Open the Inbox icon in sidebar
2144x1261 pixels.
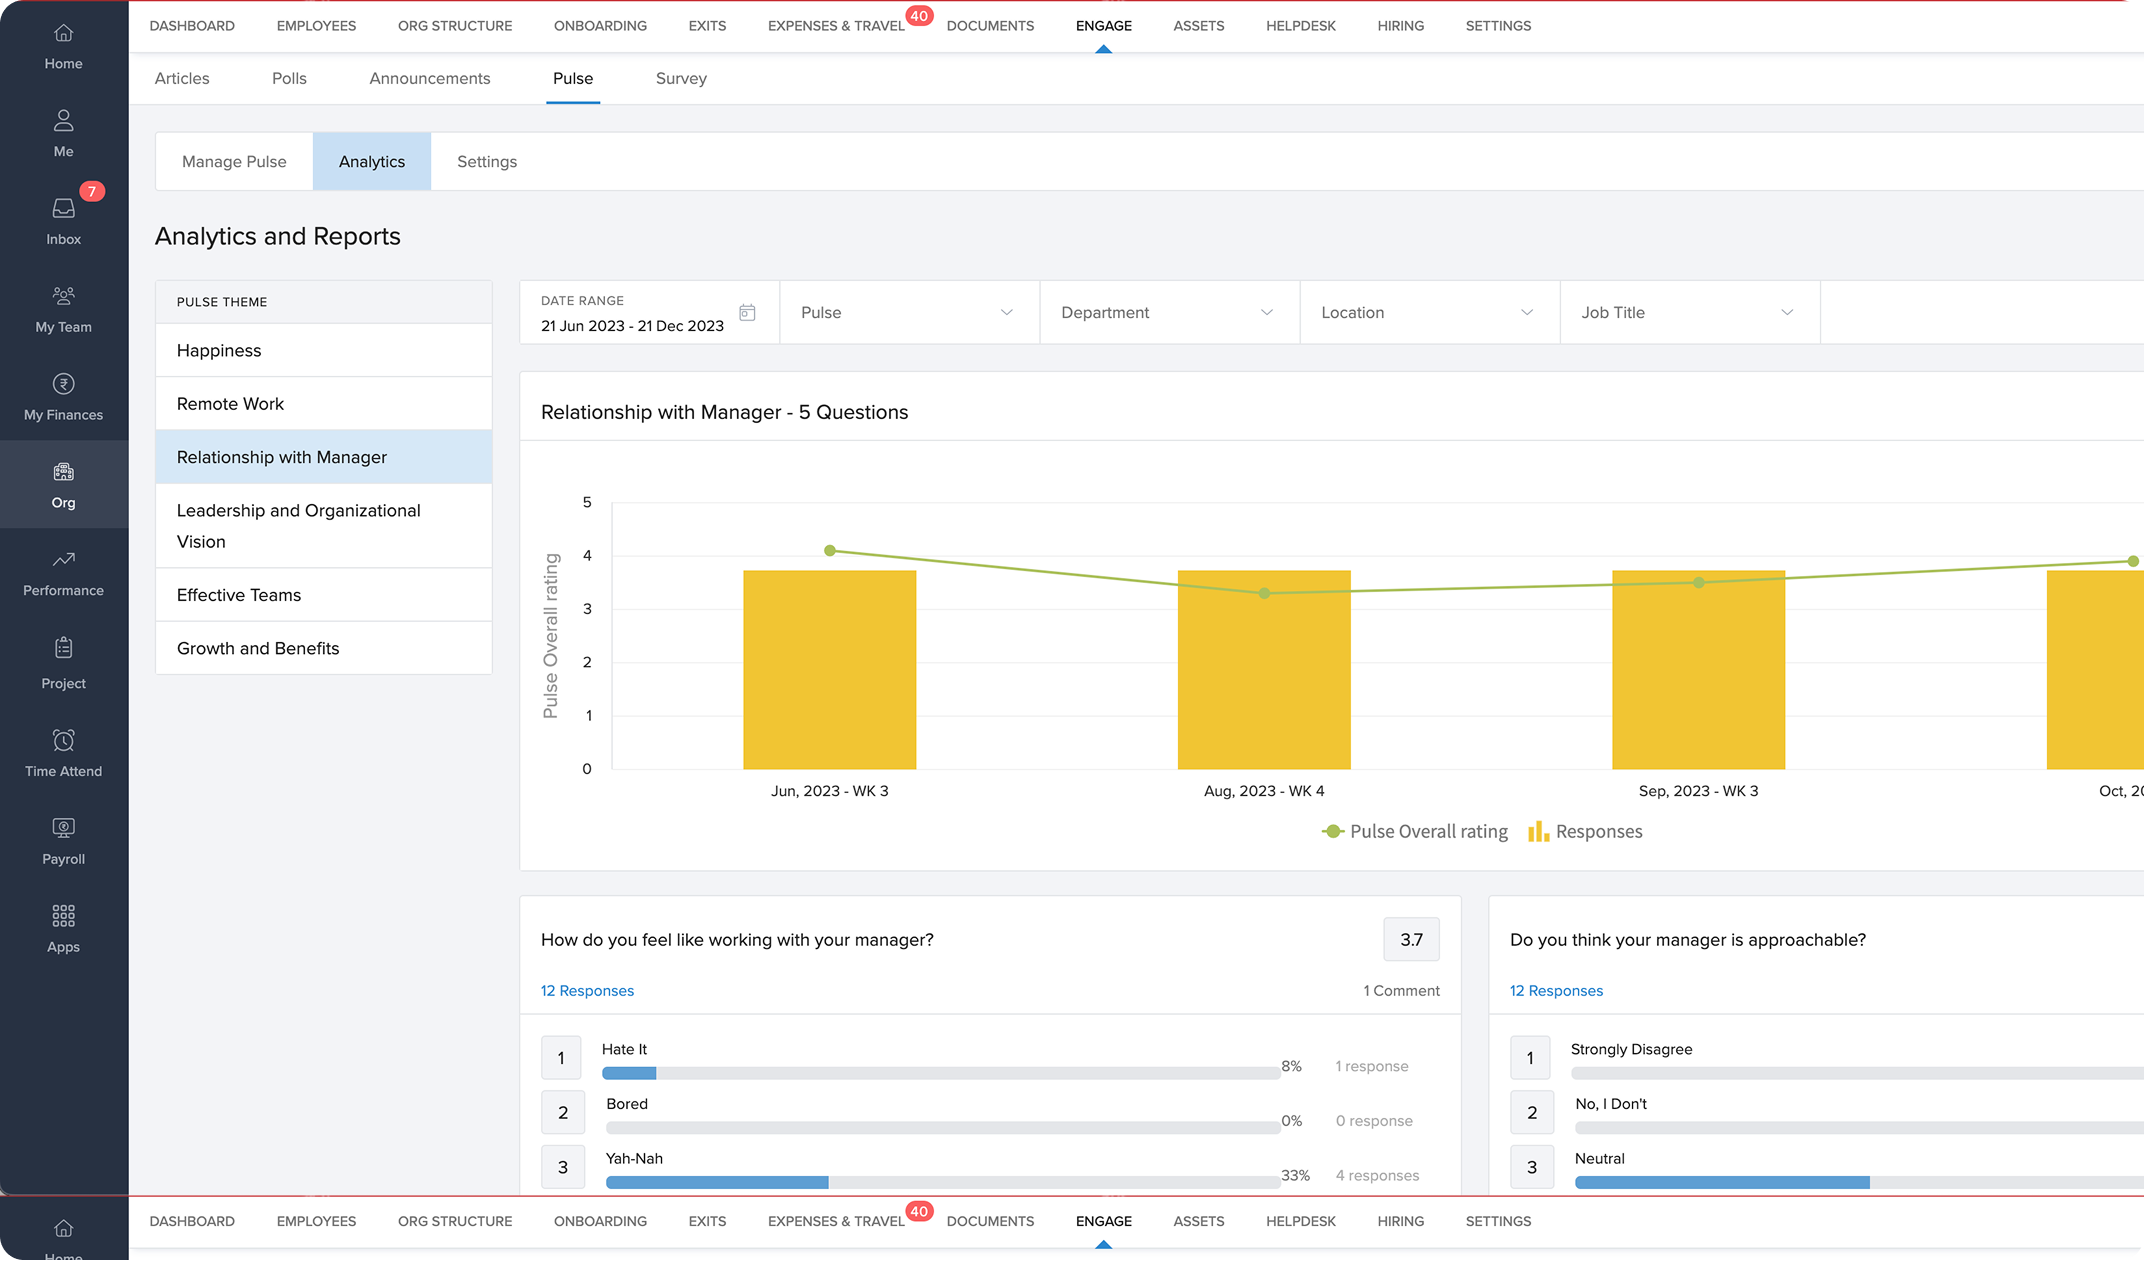tap(63, 209)
